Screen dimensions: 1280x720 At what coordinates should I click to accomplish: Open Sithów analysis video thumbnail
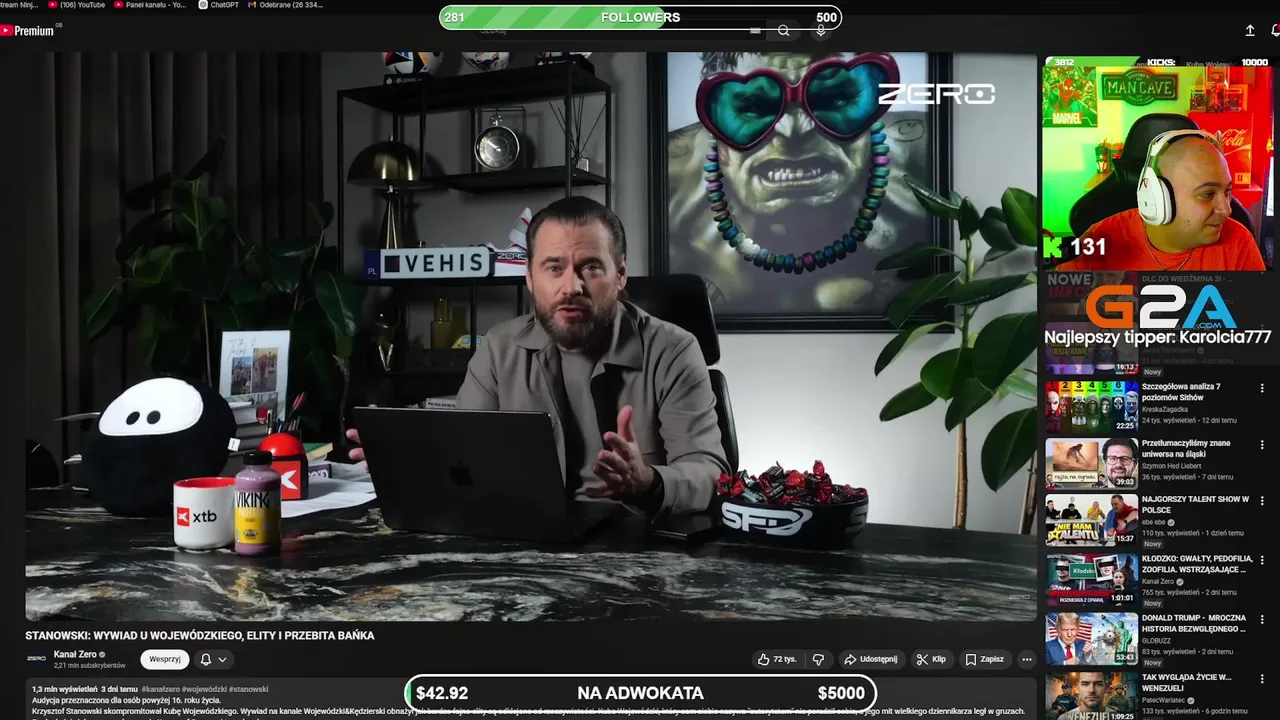coord(1092,406)
